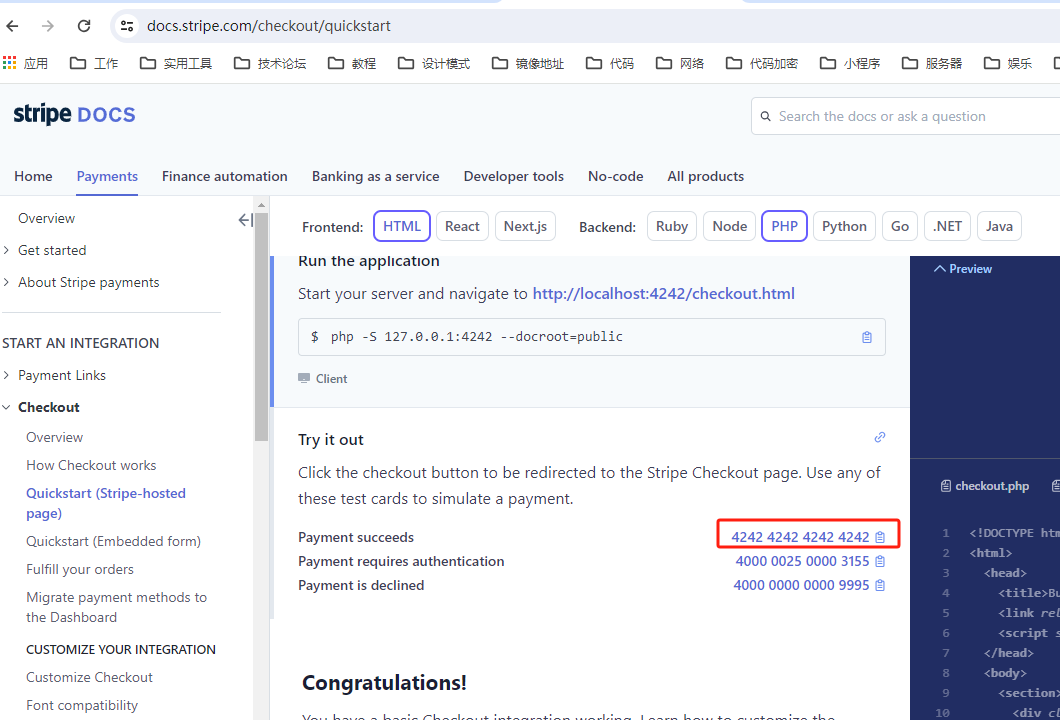Open the Developer tools tab
1060x720 pixels.
point(513,176)
